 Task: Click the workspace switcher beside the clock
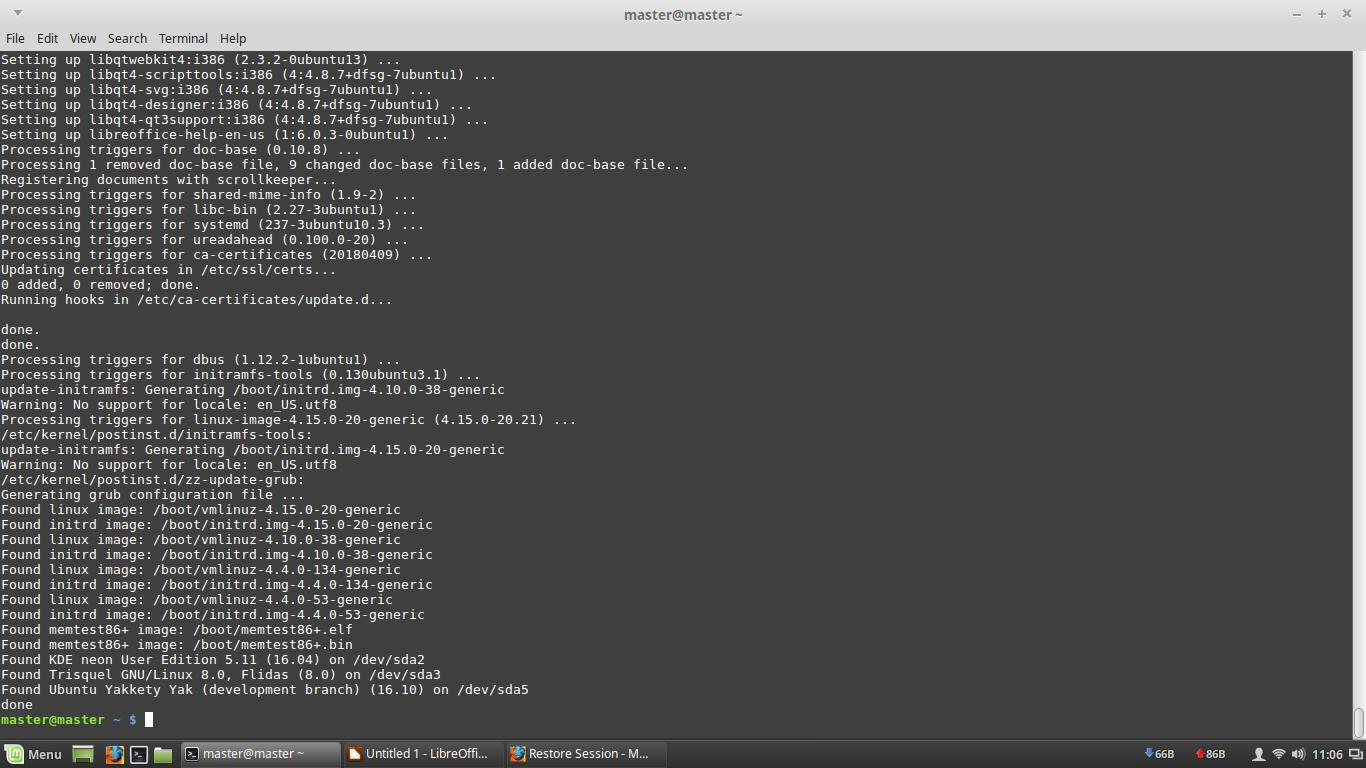coord(1355,754)
